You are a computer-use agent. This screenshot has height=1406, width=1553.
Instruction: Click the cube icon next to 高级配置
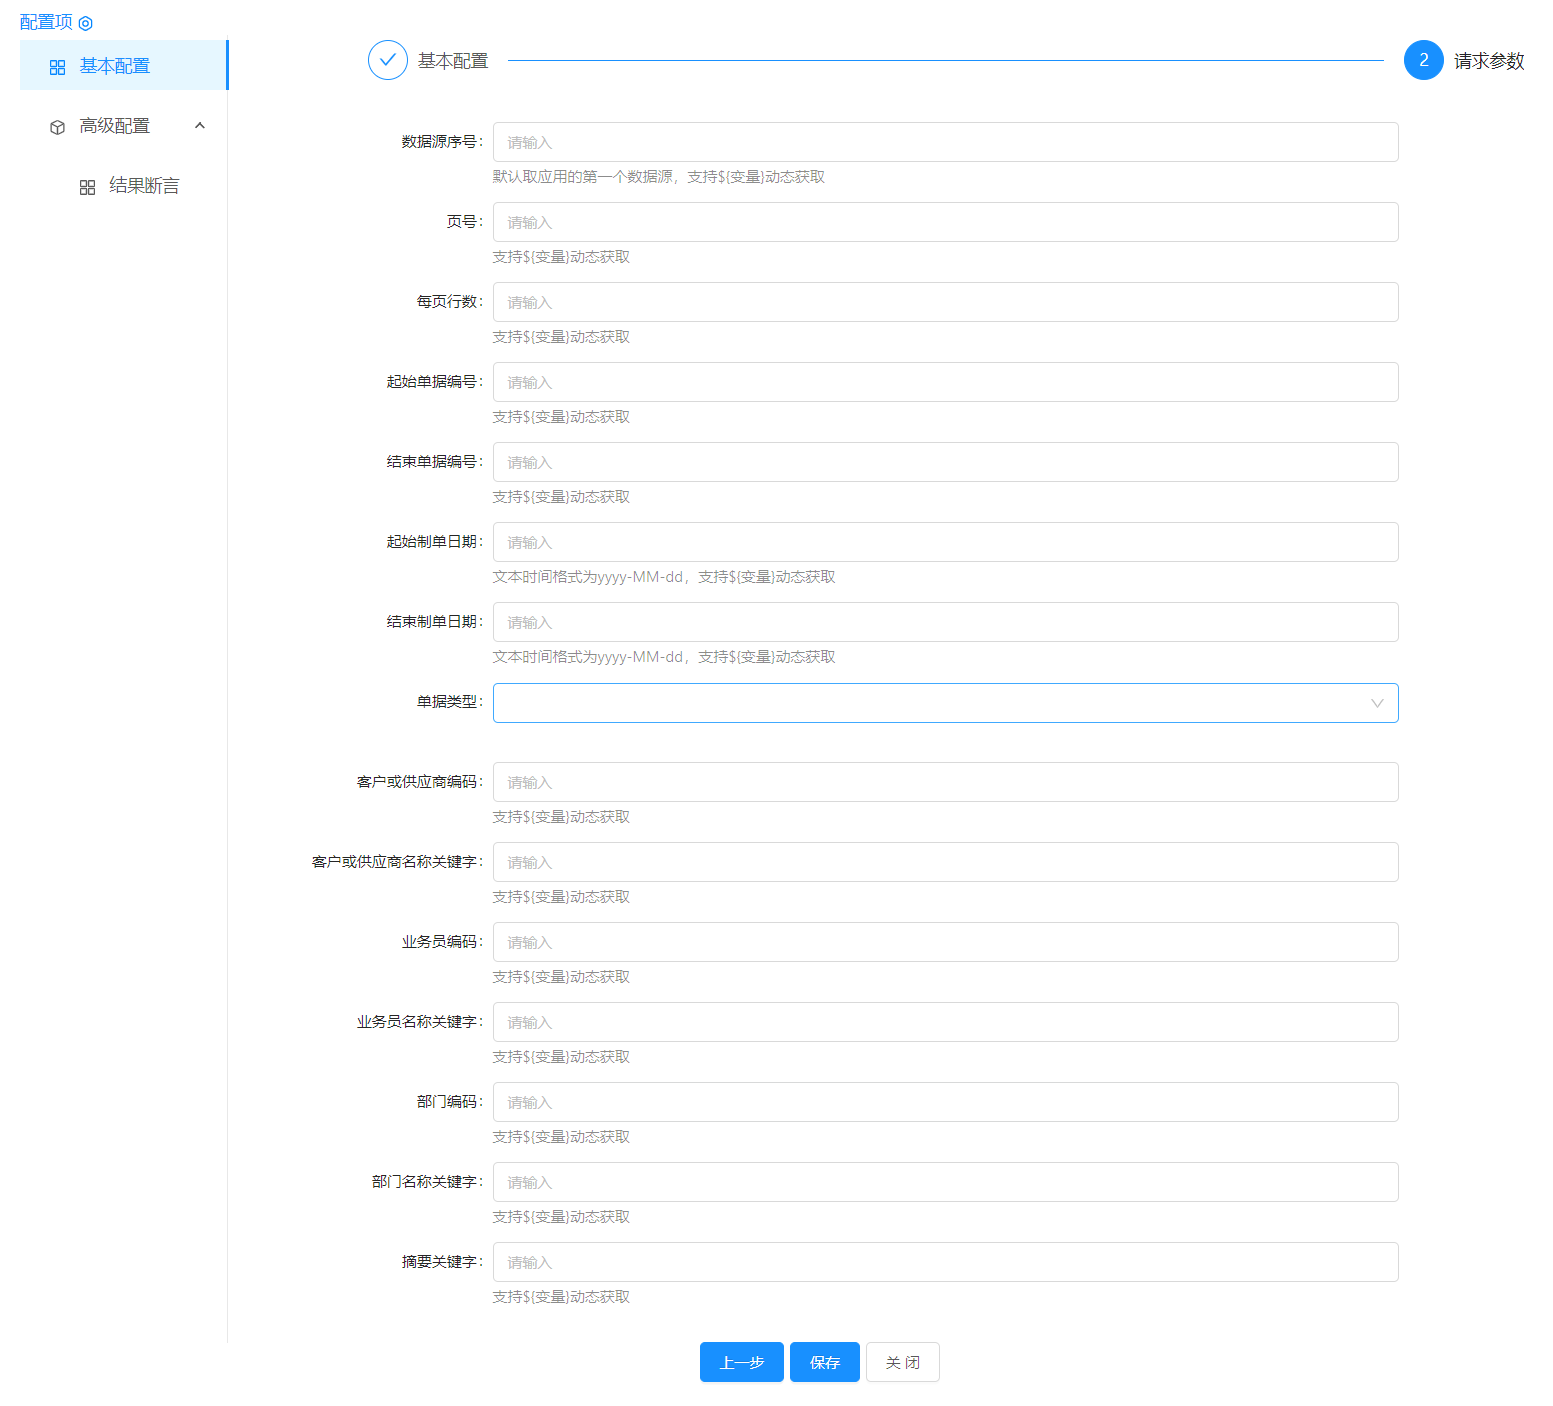pos(58,127)
